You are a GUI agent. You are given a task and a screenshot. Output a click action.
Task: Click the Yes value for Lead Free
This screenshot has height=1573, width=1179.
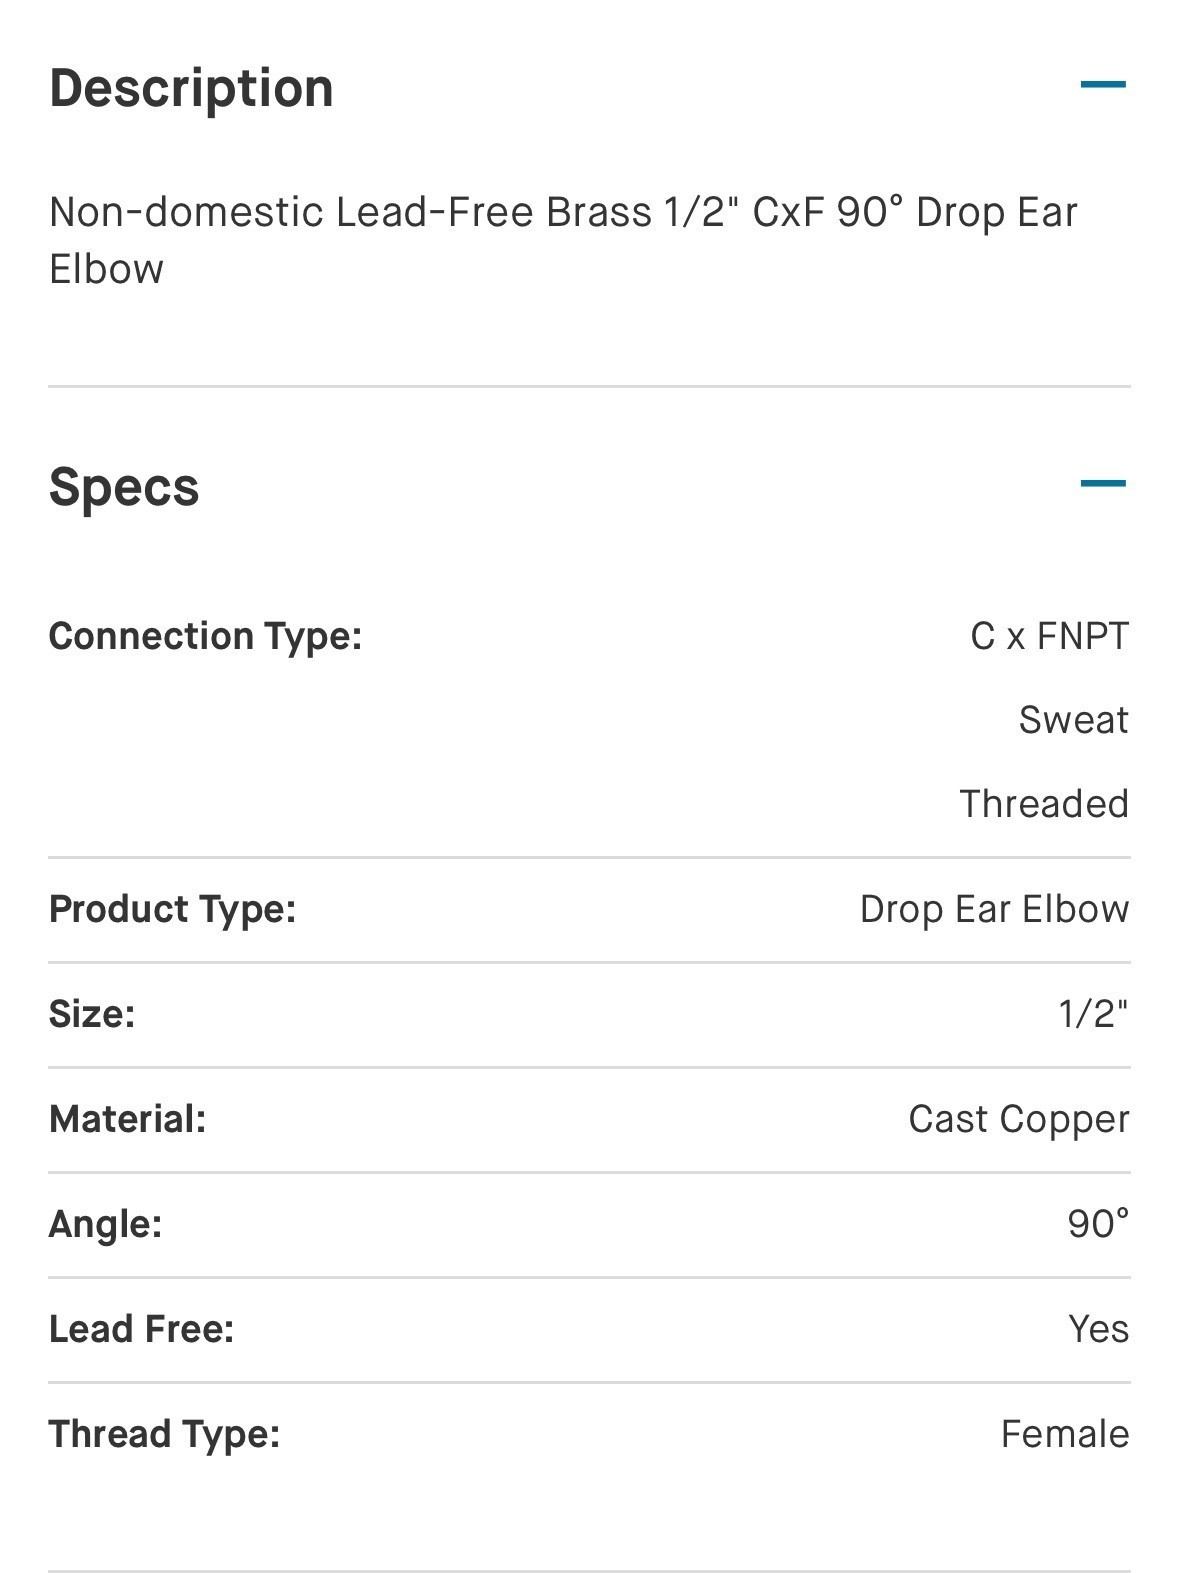click(x=1098, y=1329)
